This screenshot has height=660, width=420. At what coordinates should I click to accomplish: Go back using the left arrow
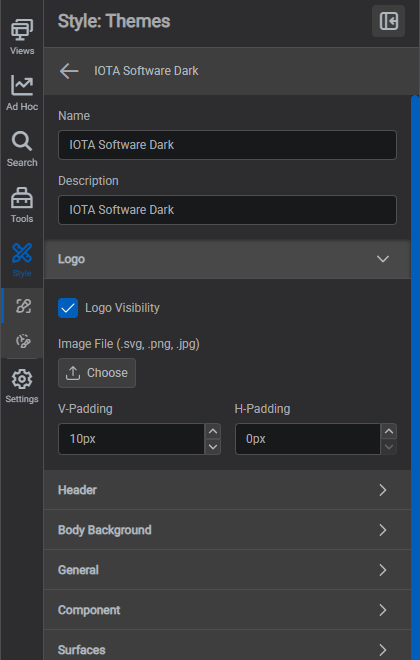(x=69, y=71)
